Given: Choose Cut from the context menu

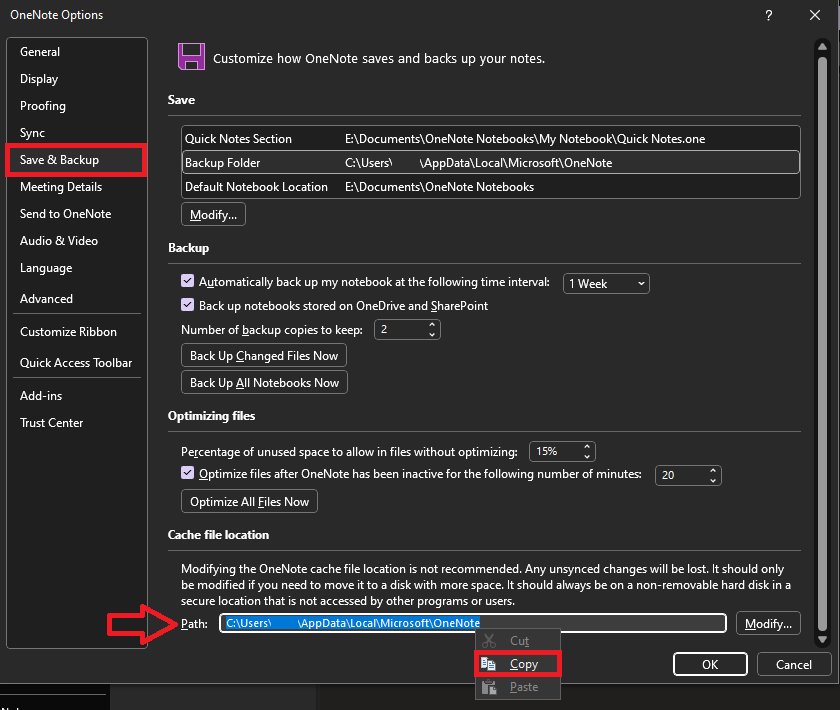Looking at the screenshot, I should 518,641.
